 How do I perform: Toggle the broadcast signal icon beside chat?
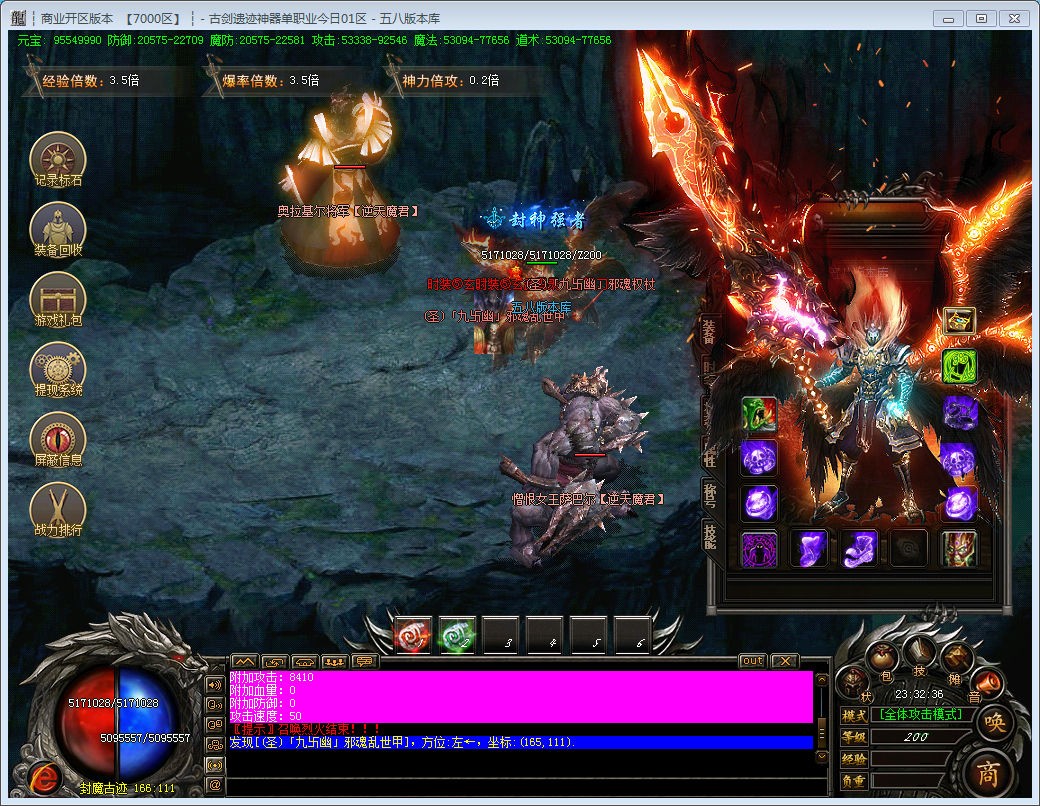tap(215, 765)
